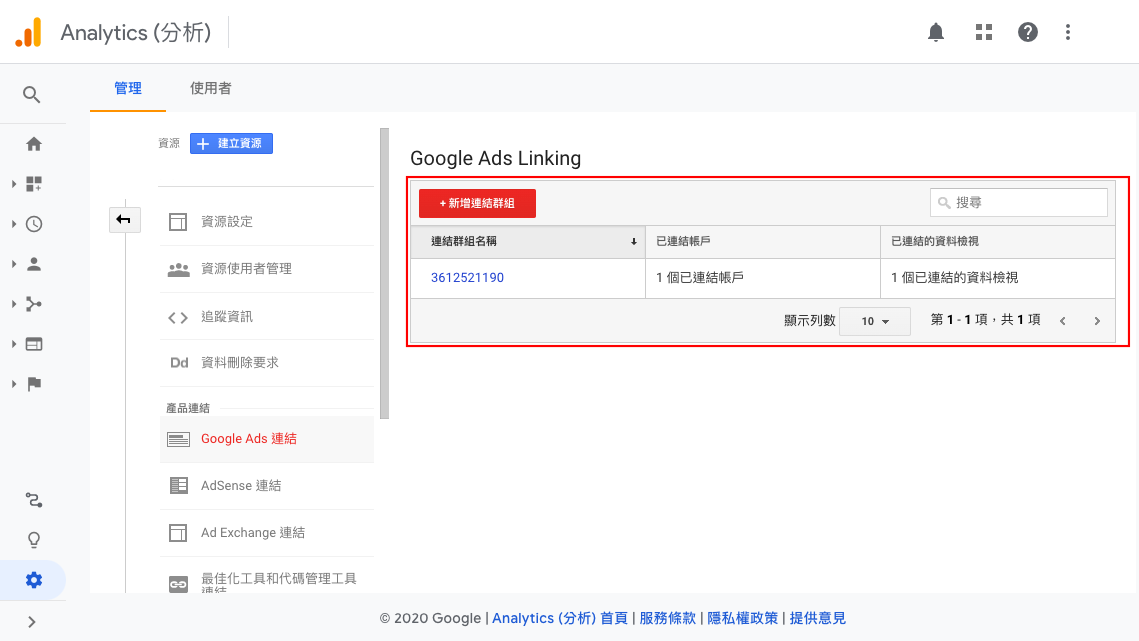
Task: Open 隱私權政策 footer link
Action: click(742, 618)
